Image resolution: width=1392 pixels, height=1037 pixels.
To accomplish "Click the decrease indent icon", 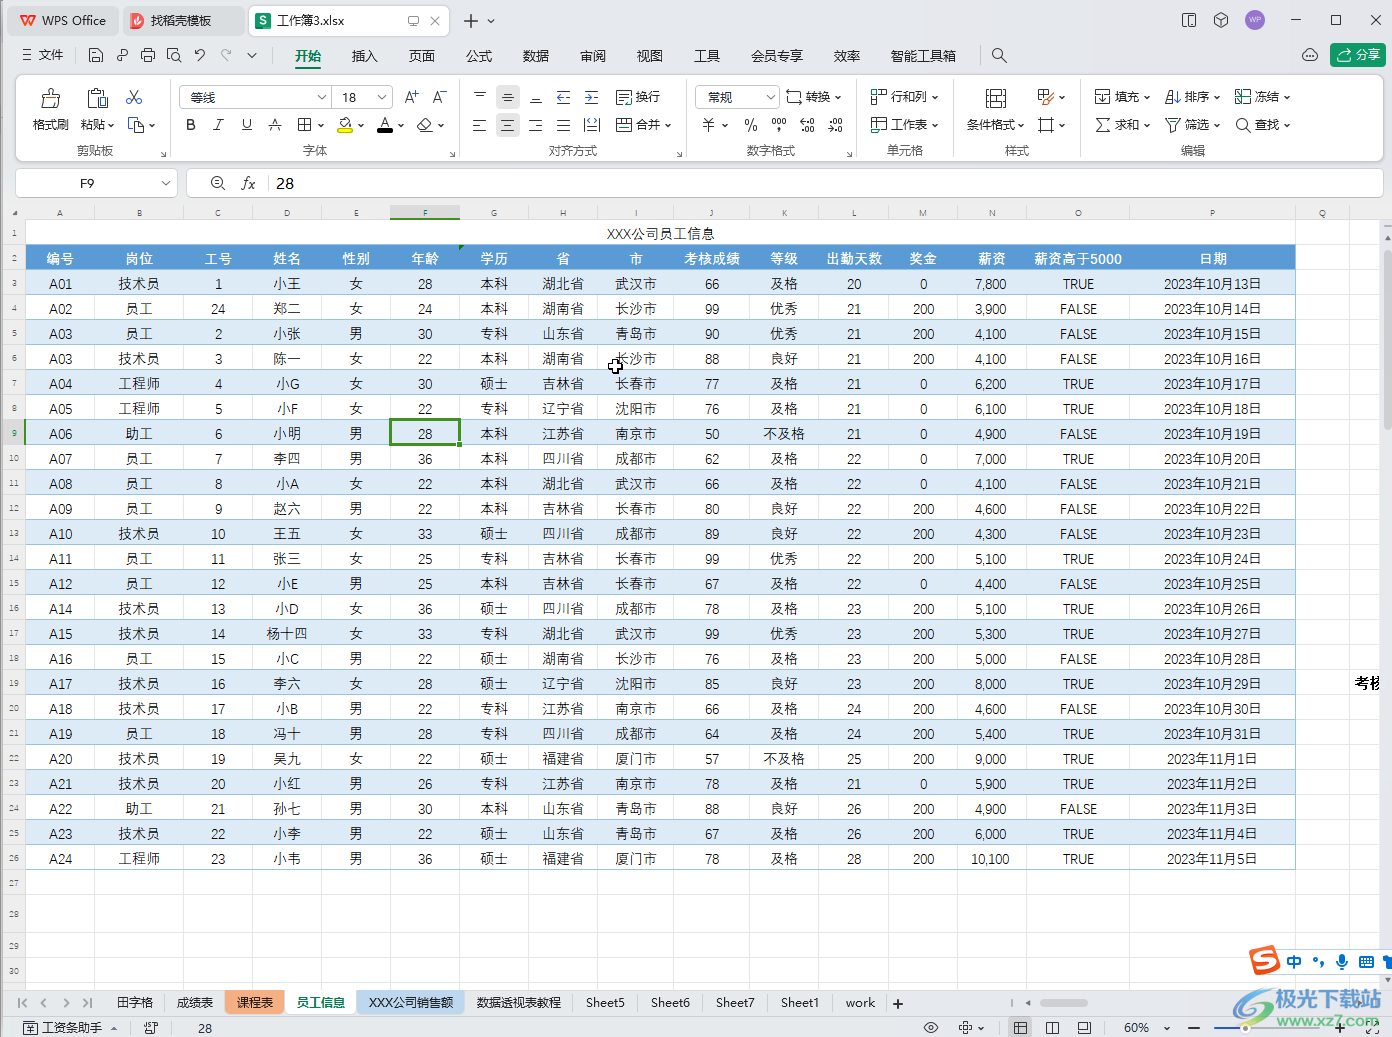I will coord(563,97).
